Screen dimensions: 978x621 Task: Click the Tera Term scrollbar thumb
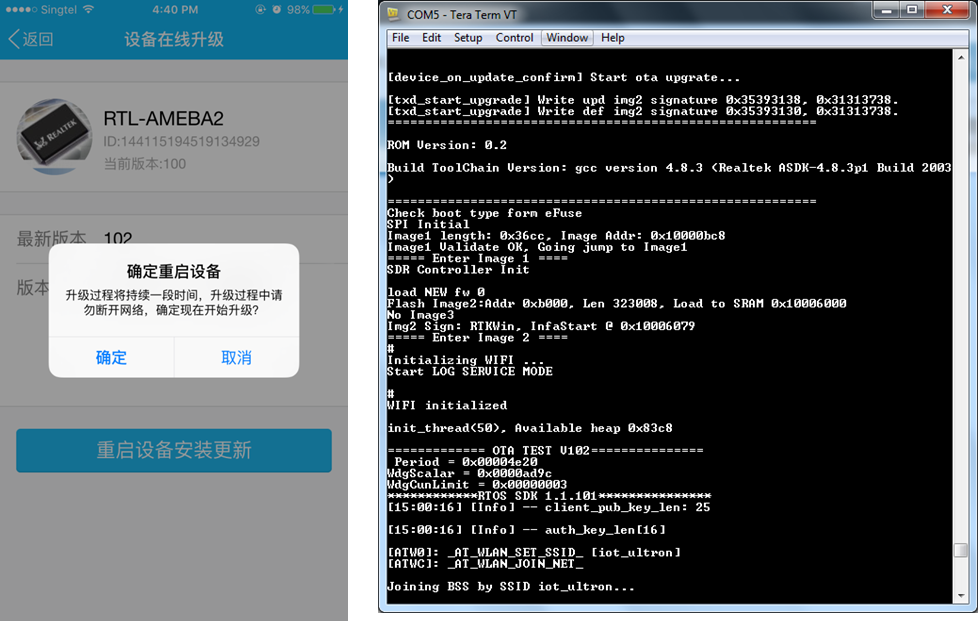coord(961,550)
